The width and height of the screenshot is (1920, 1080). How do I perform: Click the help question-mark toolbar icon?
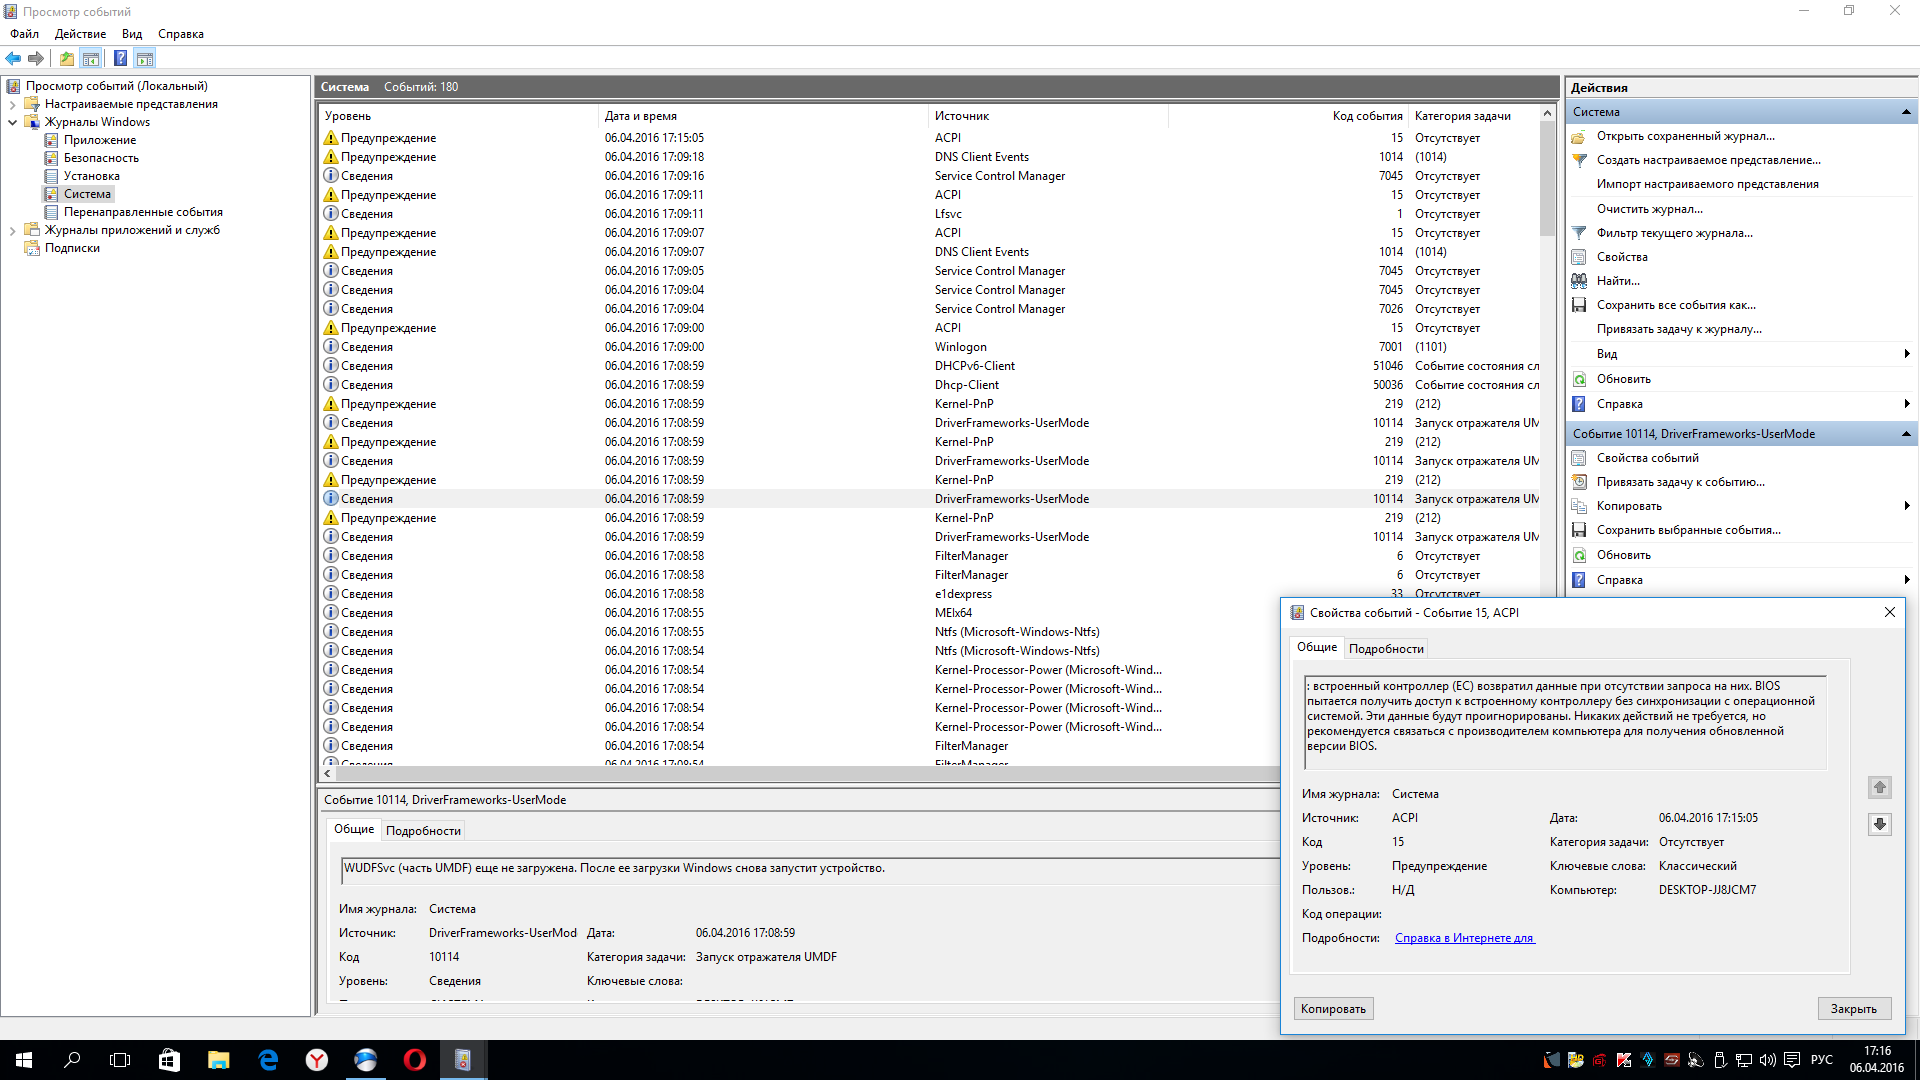click(120, 58)
